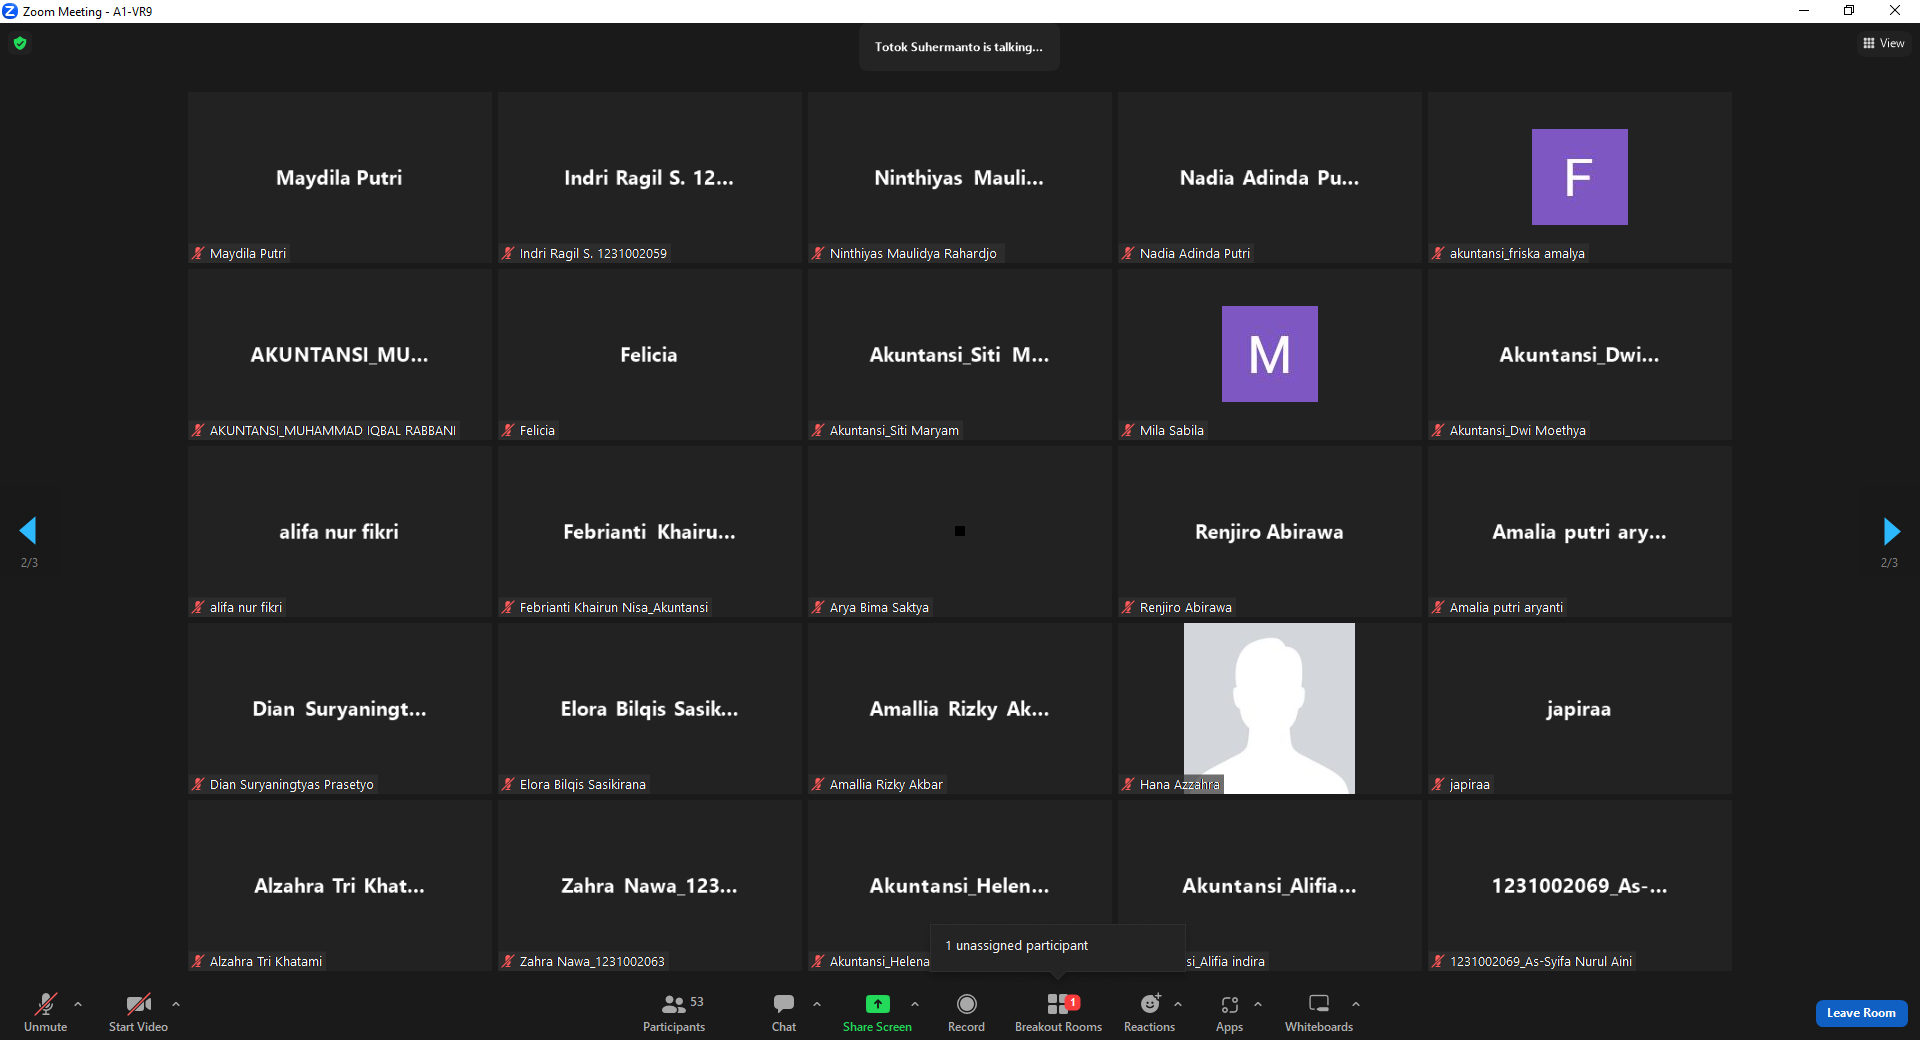Click Renjiro Abirawa's muted mic icon
The image size is (1920, 1040).
point(1128,607)
